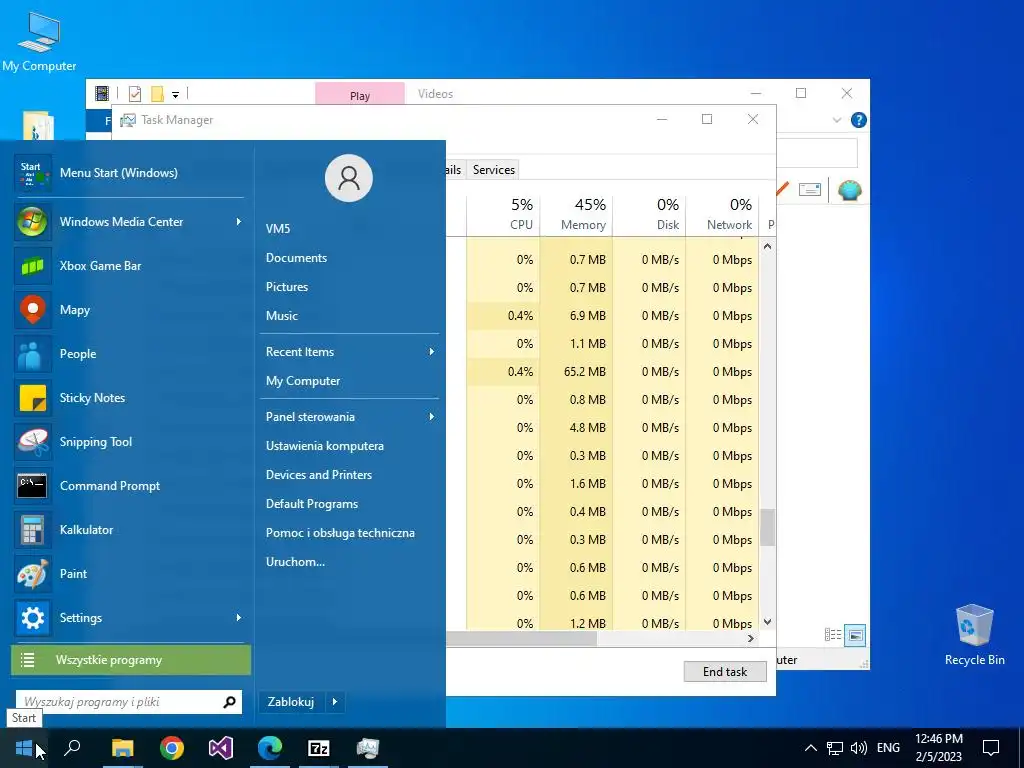
Task: Open Command Prompt
Action: pyautogui.click(x=129, y=486)
